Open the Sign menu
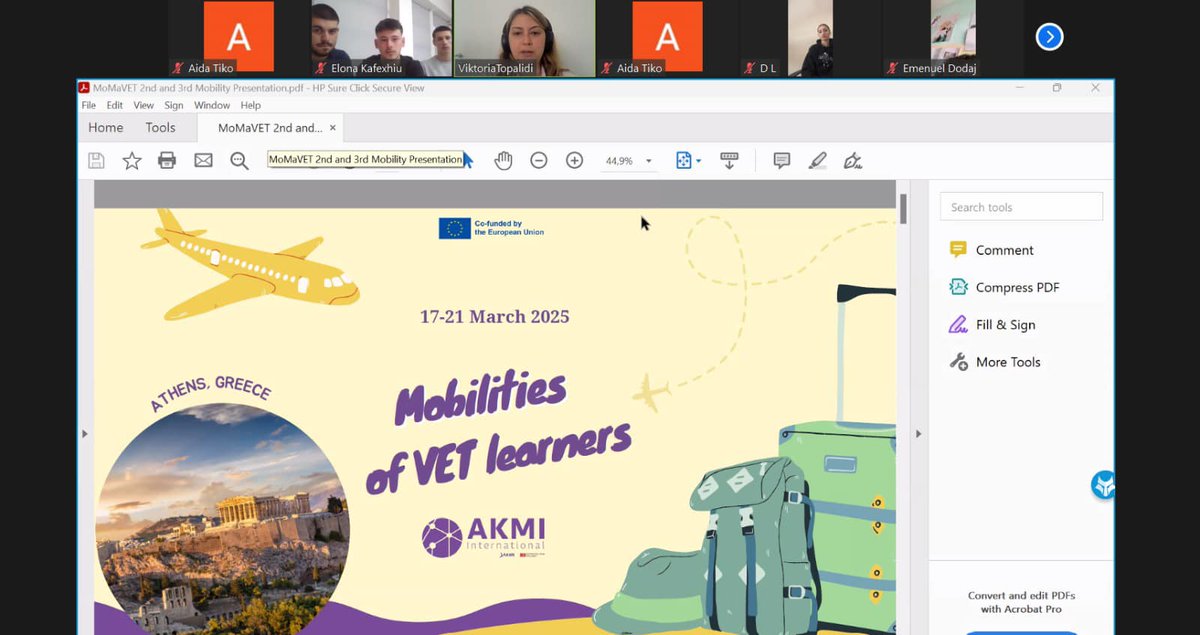The width and height of the screenshot is (1200, 635). (x=174, y=105)
